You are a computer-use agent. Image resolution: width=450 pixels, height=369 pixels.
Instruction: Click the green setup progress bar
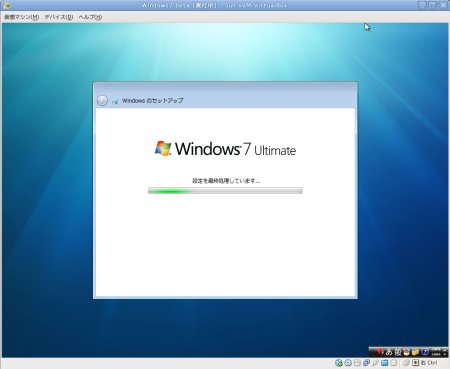(225, 190)
